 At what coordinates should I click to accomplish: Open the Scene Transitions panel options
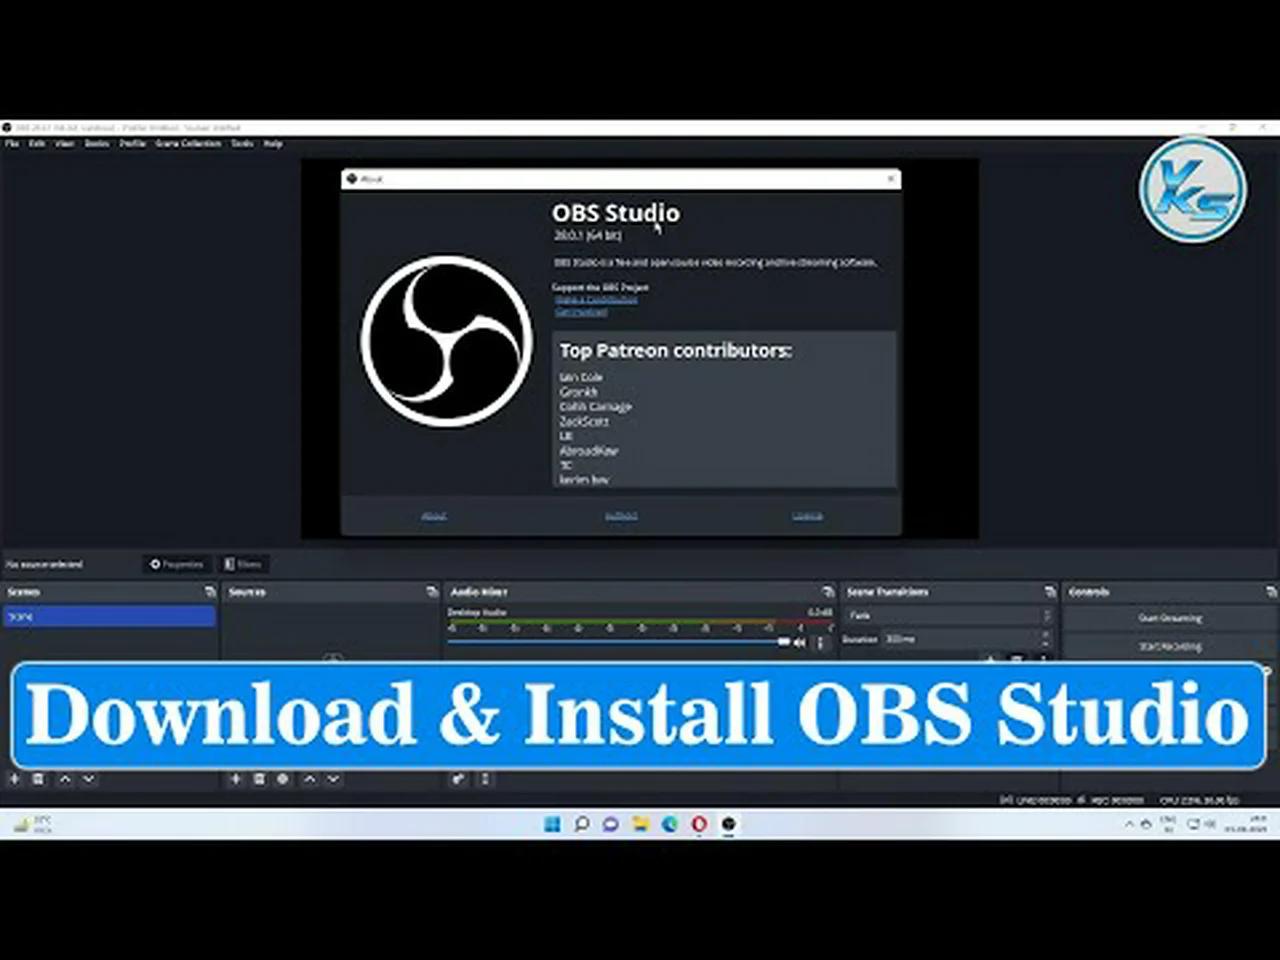pos(1048,591)
